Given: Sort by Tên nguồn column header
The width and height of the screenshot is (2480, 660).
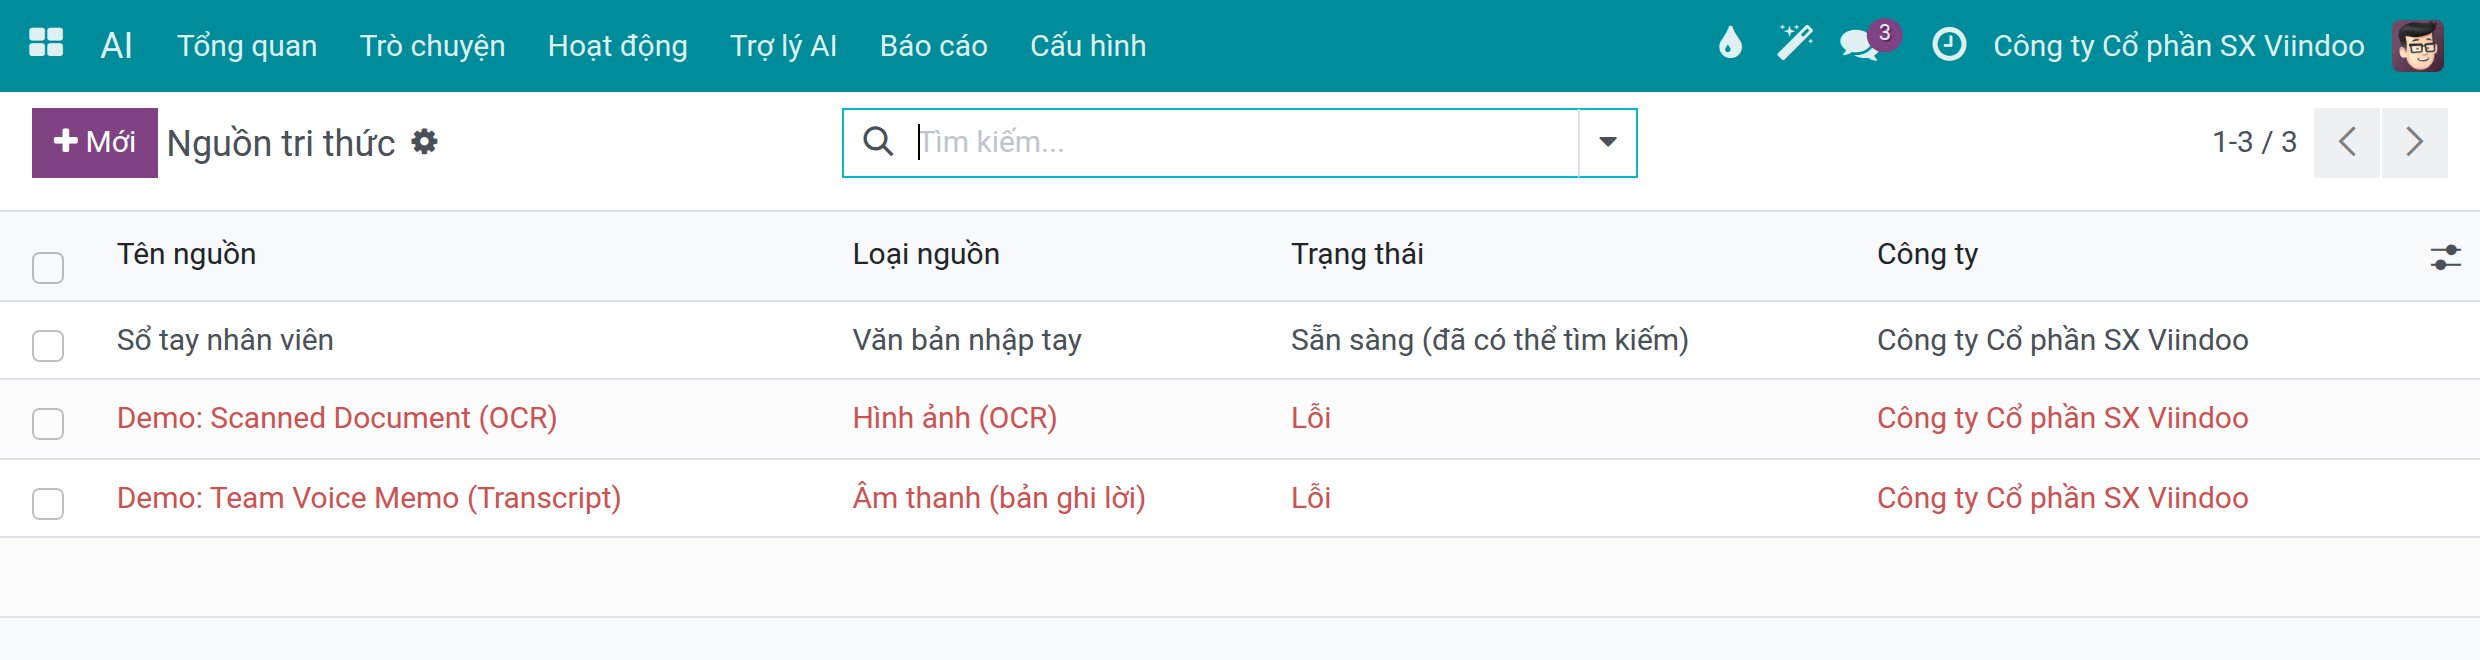Looking at the screenshot, I should click(186, 254).
